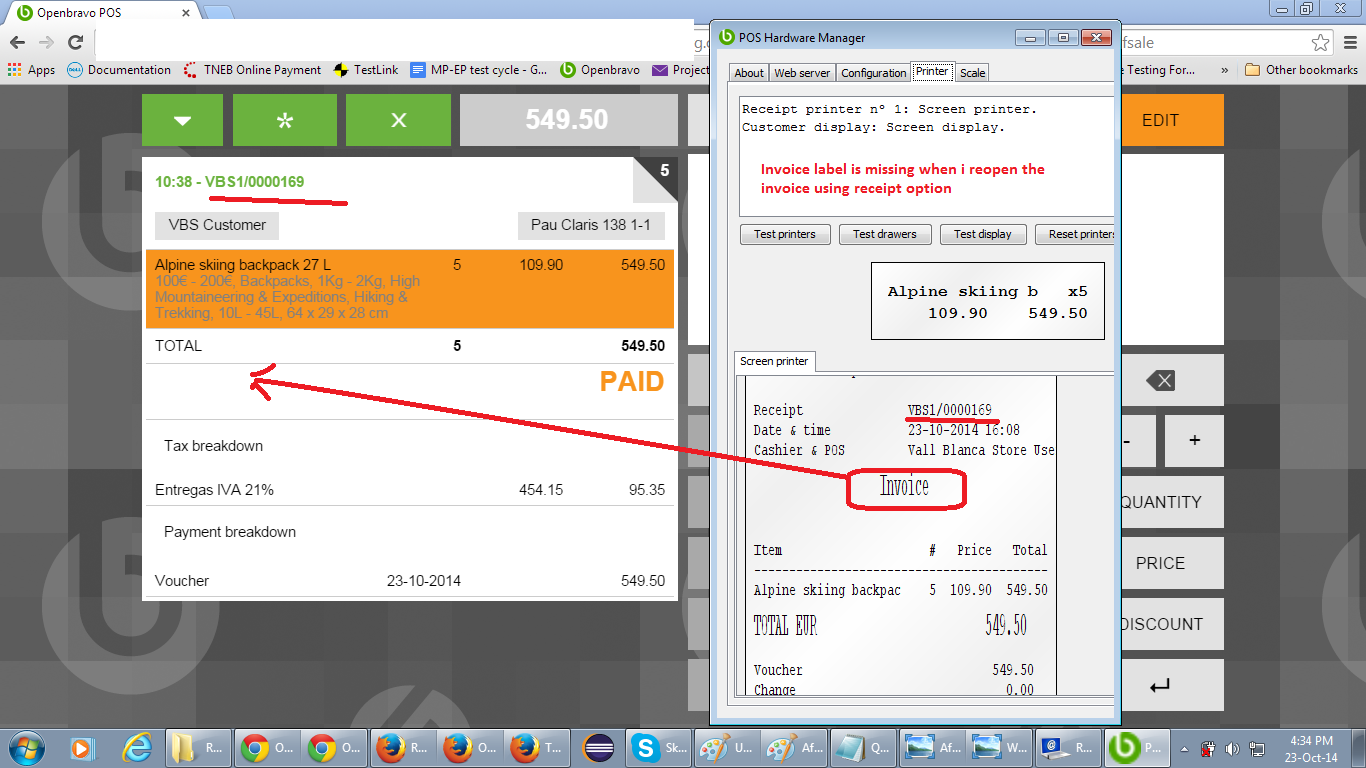
Task: Open the File Explorer folder taskbar item
Action: [x=197, y=747]
